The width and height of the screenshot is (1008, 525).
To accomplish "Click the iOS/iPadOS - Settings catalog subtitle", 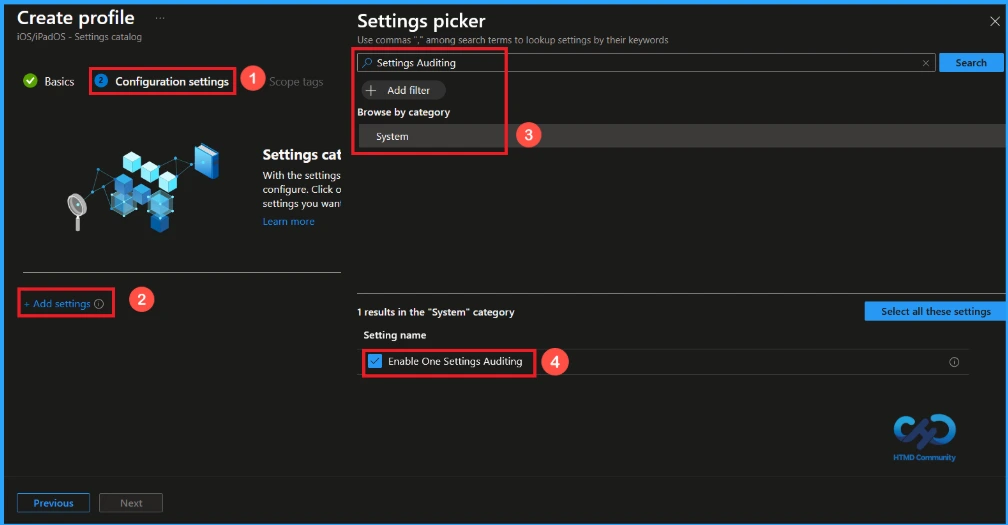I will 79,37.
